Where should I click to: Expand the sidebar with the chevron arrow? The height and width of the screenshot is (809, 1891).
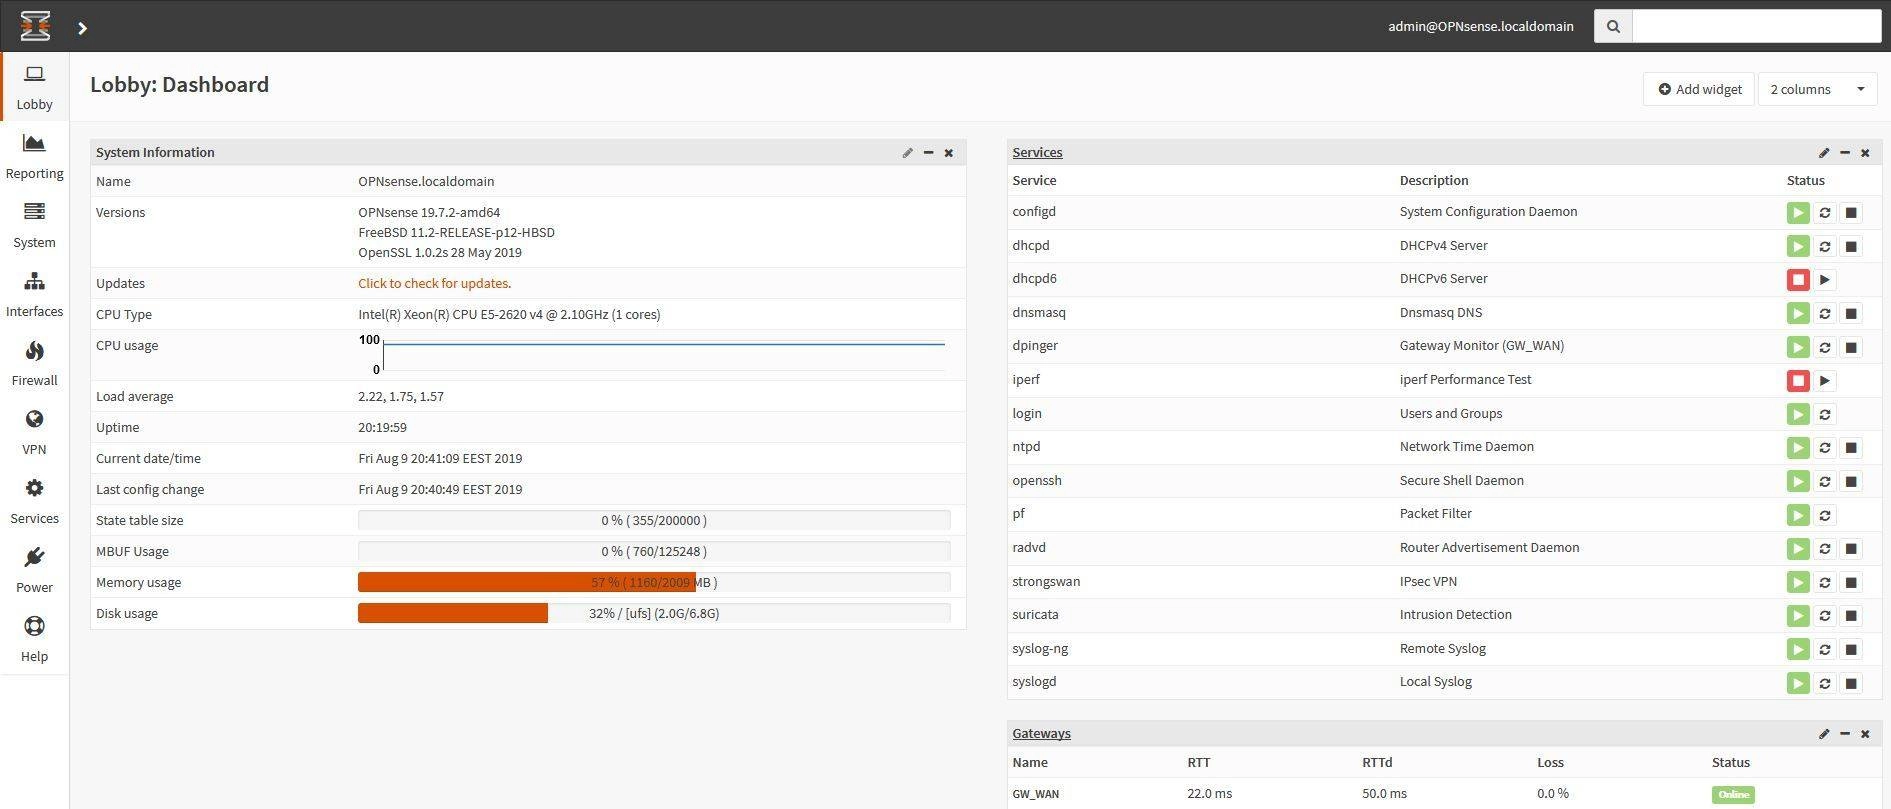(x=82, y=28)
